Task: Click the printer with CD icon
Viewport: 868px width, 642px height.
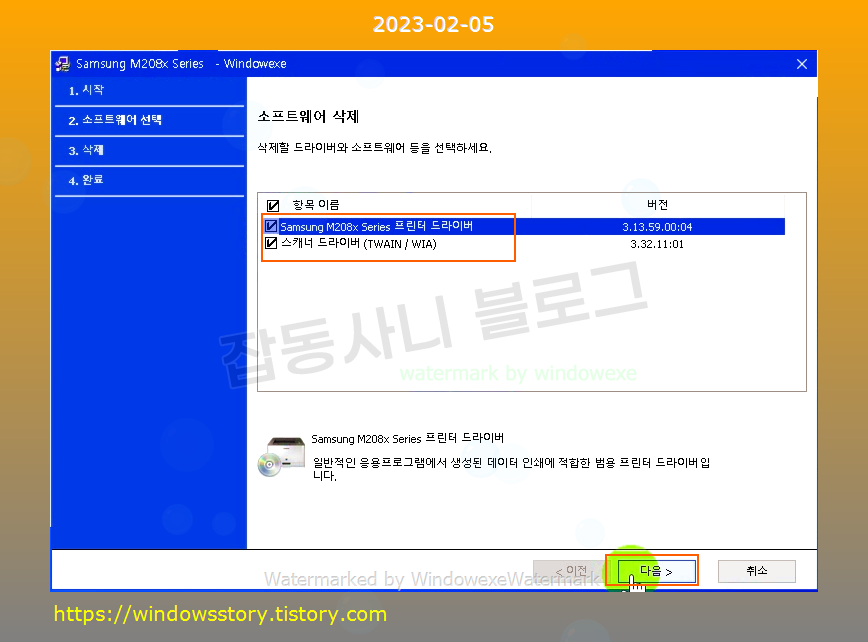Action: 281,457
